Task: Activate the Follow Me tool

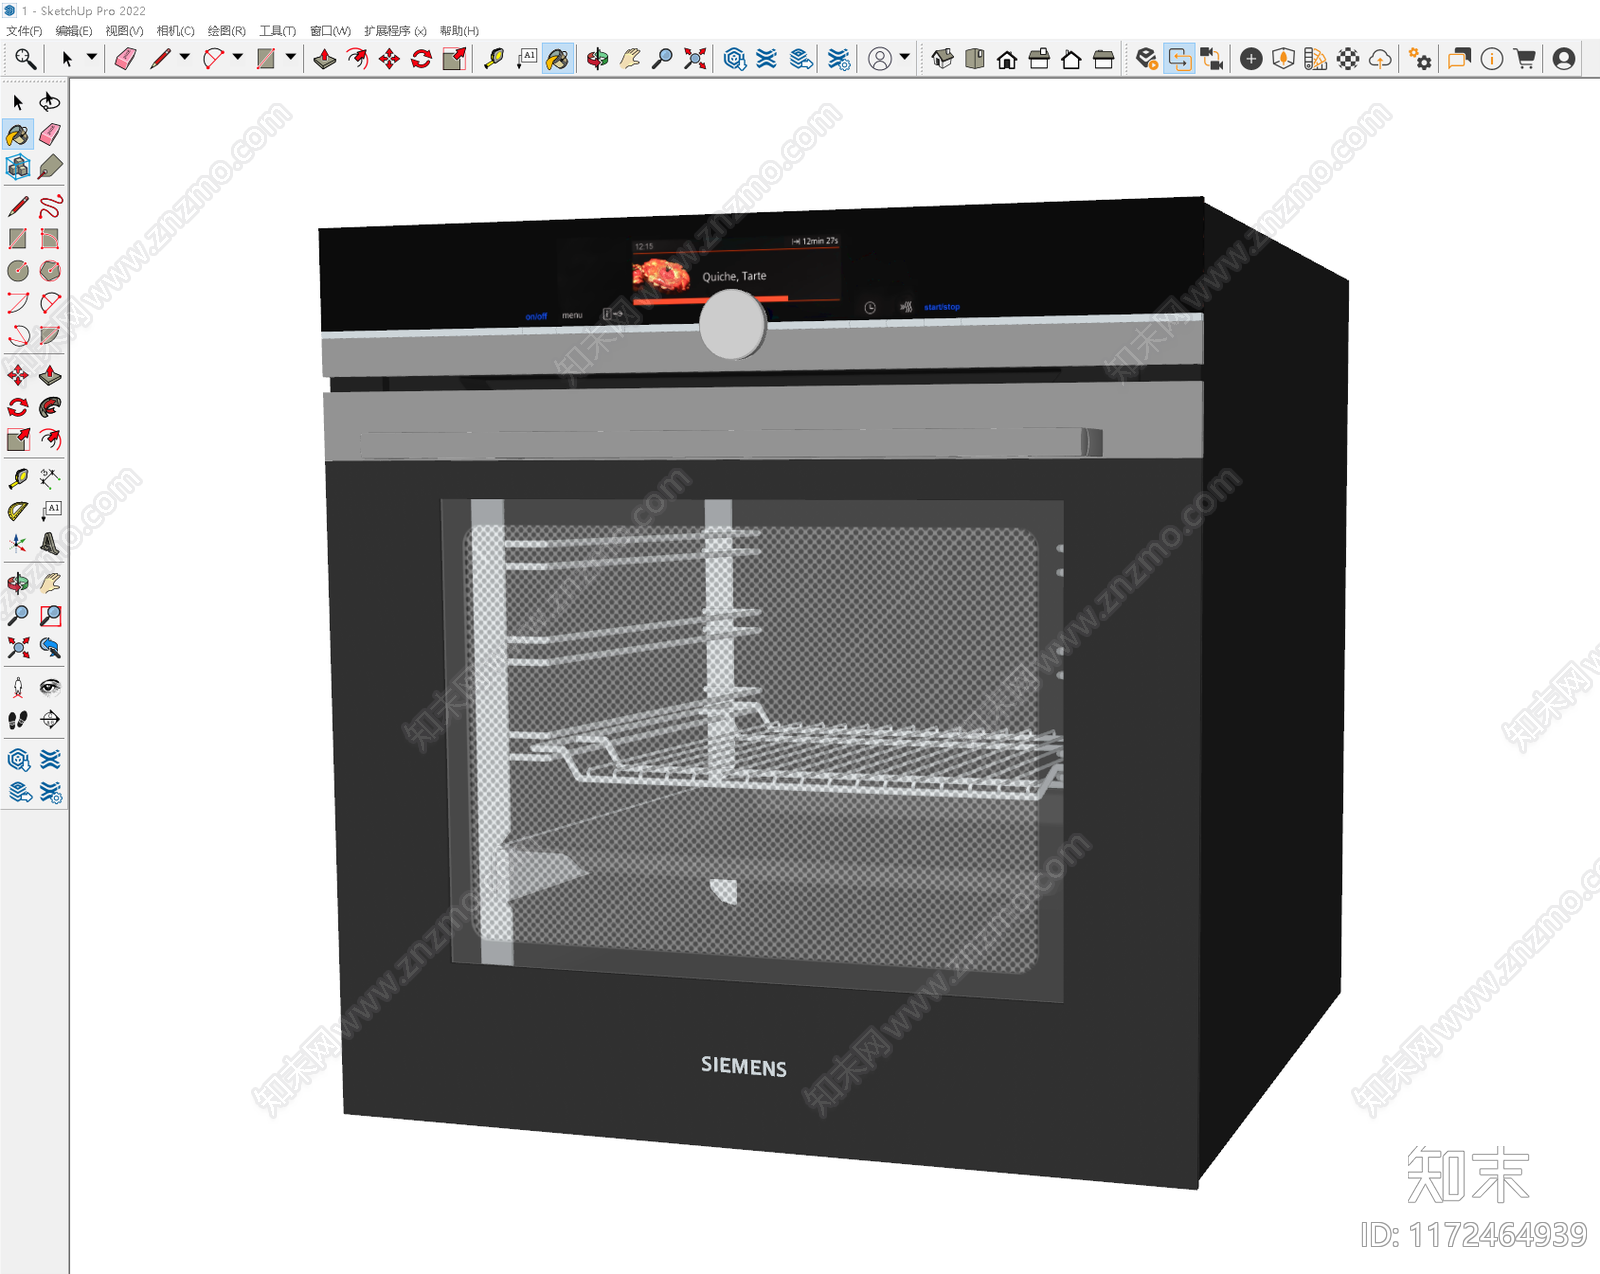Action: pos(50,407)
